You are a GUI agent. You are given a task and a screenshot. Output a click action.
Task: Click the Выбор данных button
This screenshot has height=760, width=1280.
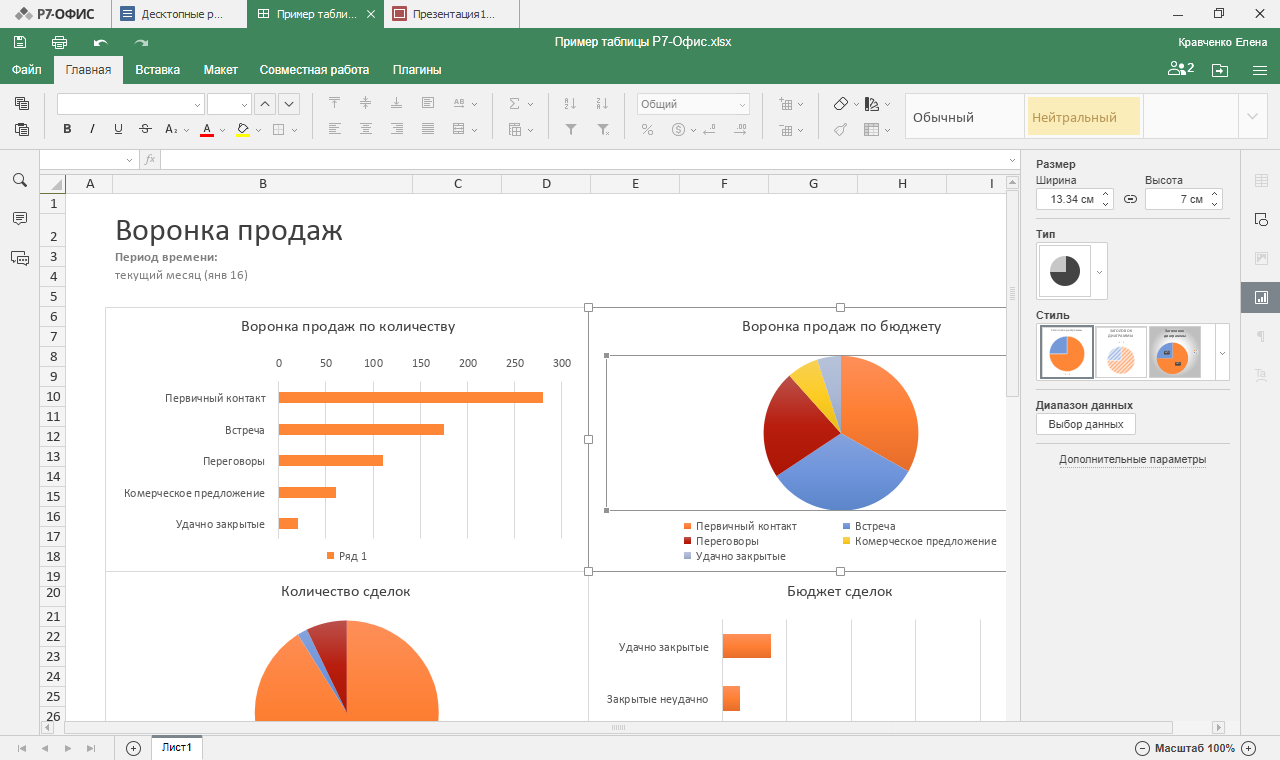click(x=1085, y=424)
